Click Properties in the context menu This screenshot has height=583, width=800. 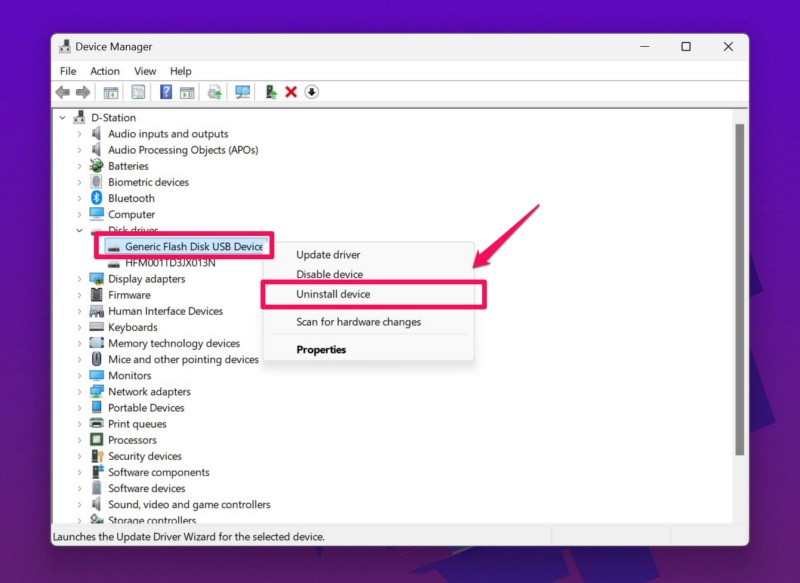[x=321, y=350]
